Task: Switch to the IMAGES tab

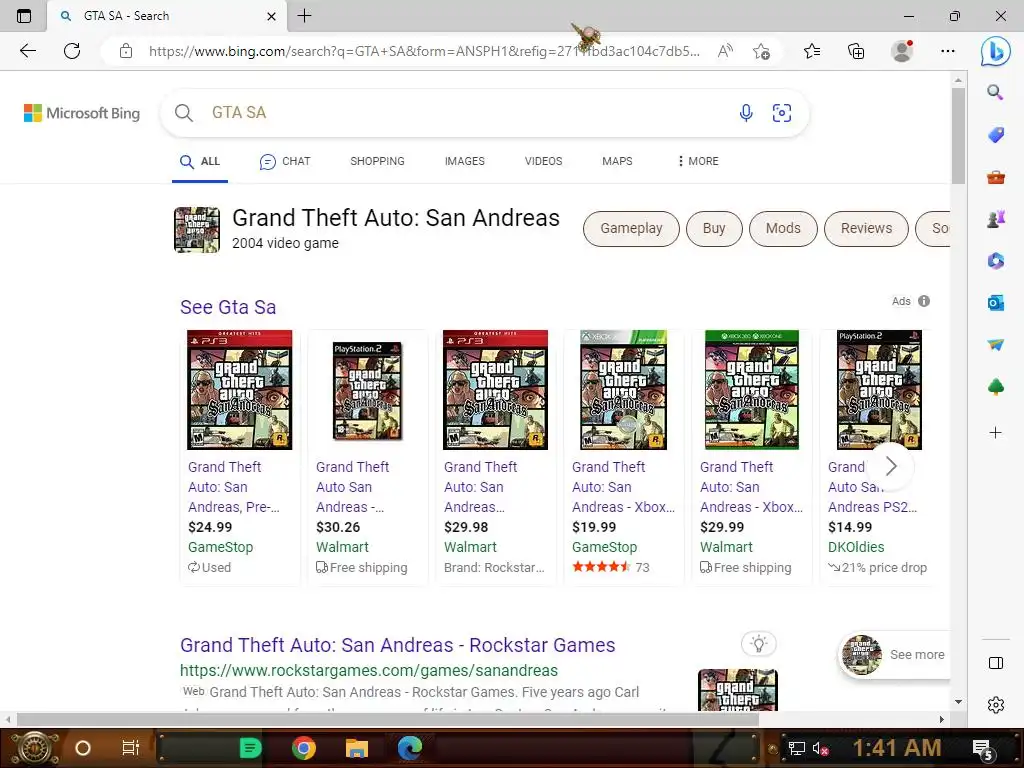Action: (x=464, y=161)
